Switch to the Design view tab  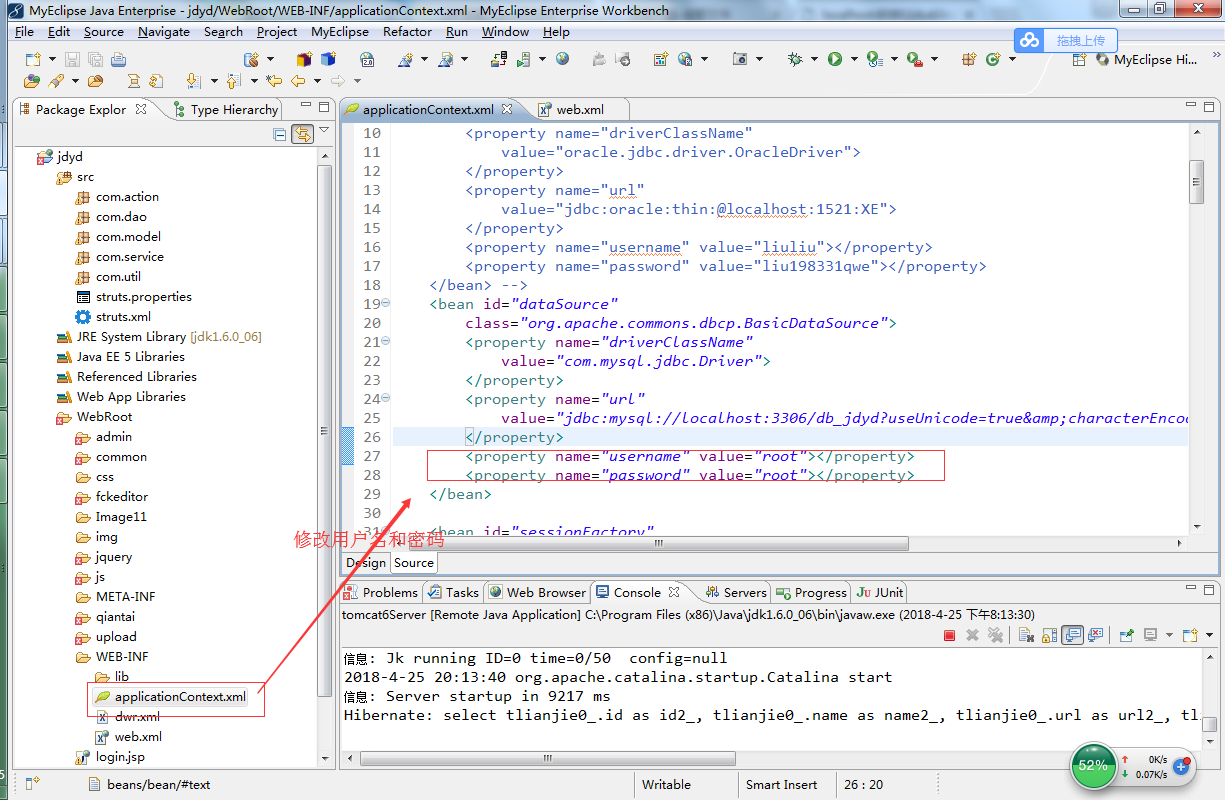click(366, 563)
